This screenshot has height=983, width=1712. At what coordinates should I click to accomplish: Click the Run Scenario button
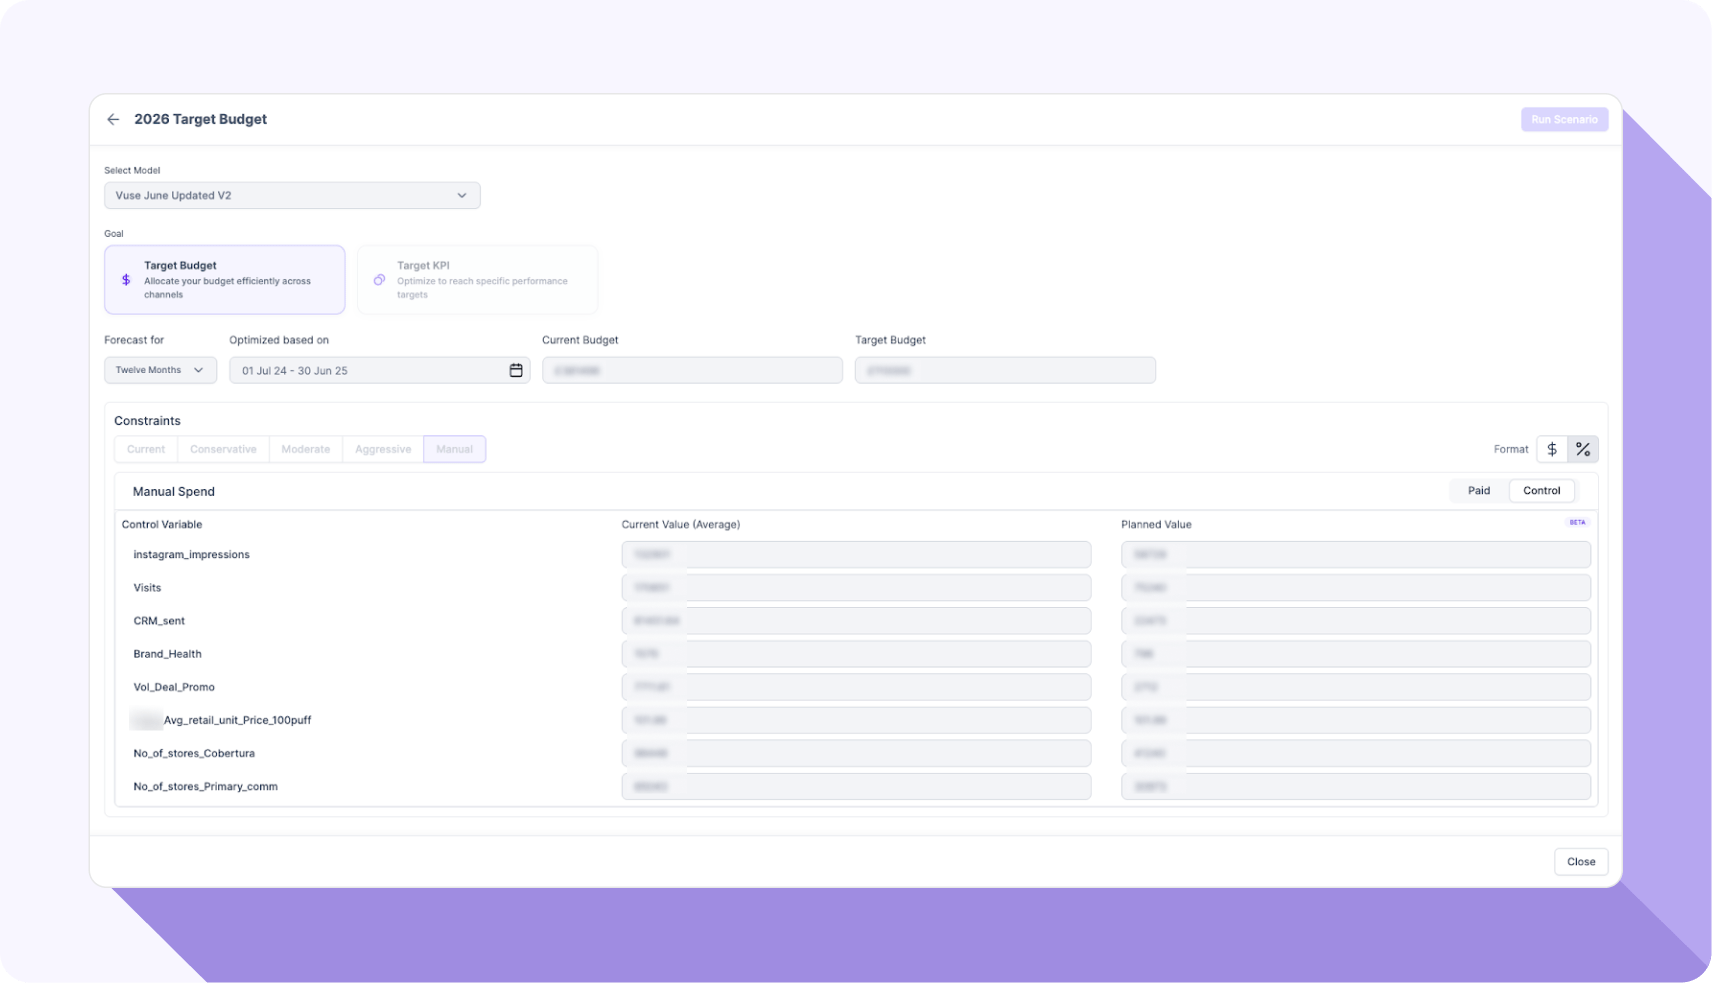1565,119
